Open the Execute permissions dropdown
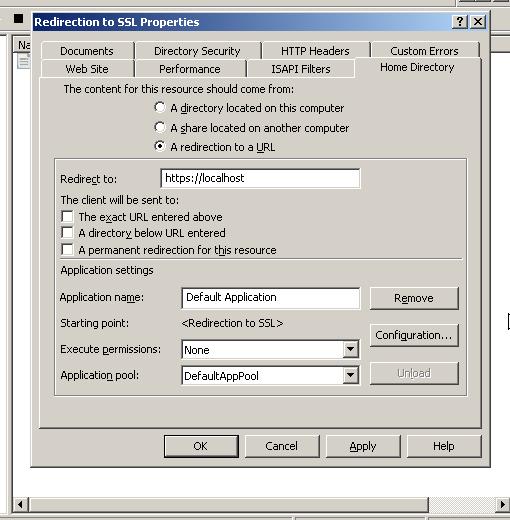Image resolution: width=510 pixels, height=520 pixels. point(350,349)
